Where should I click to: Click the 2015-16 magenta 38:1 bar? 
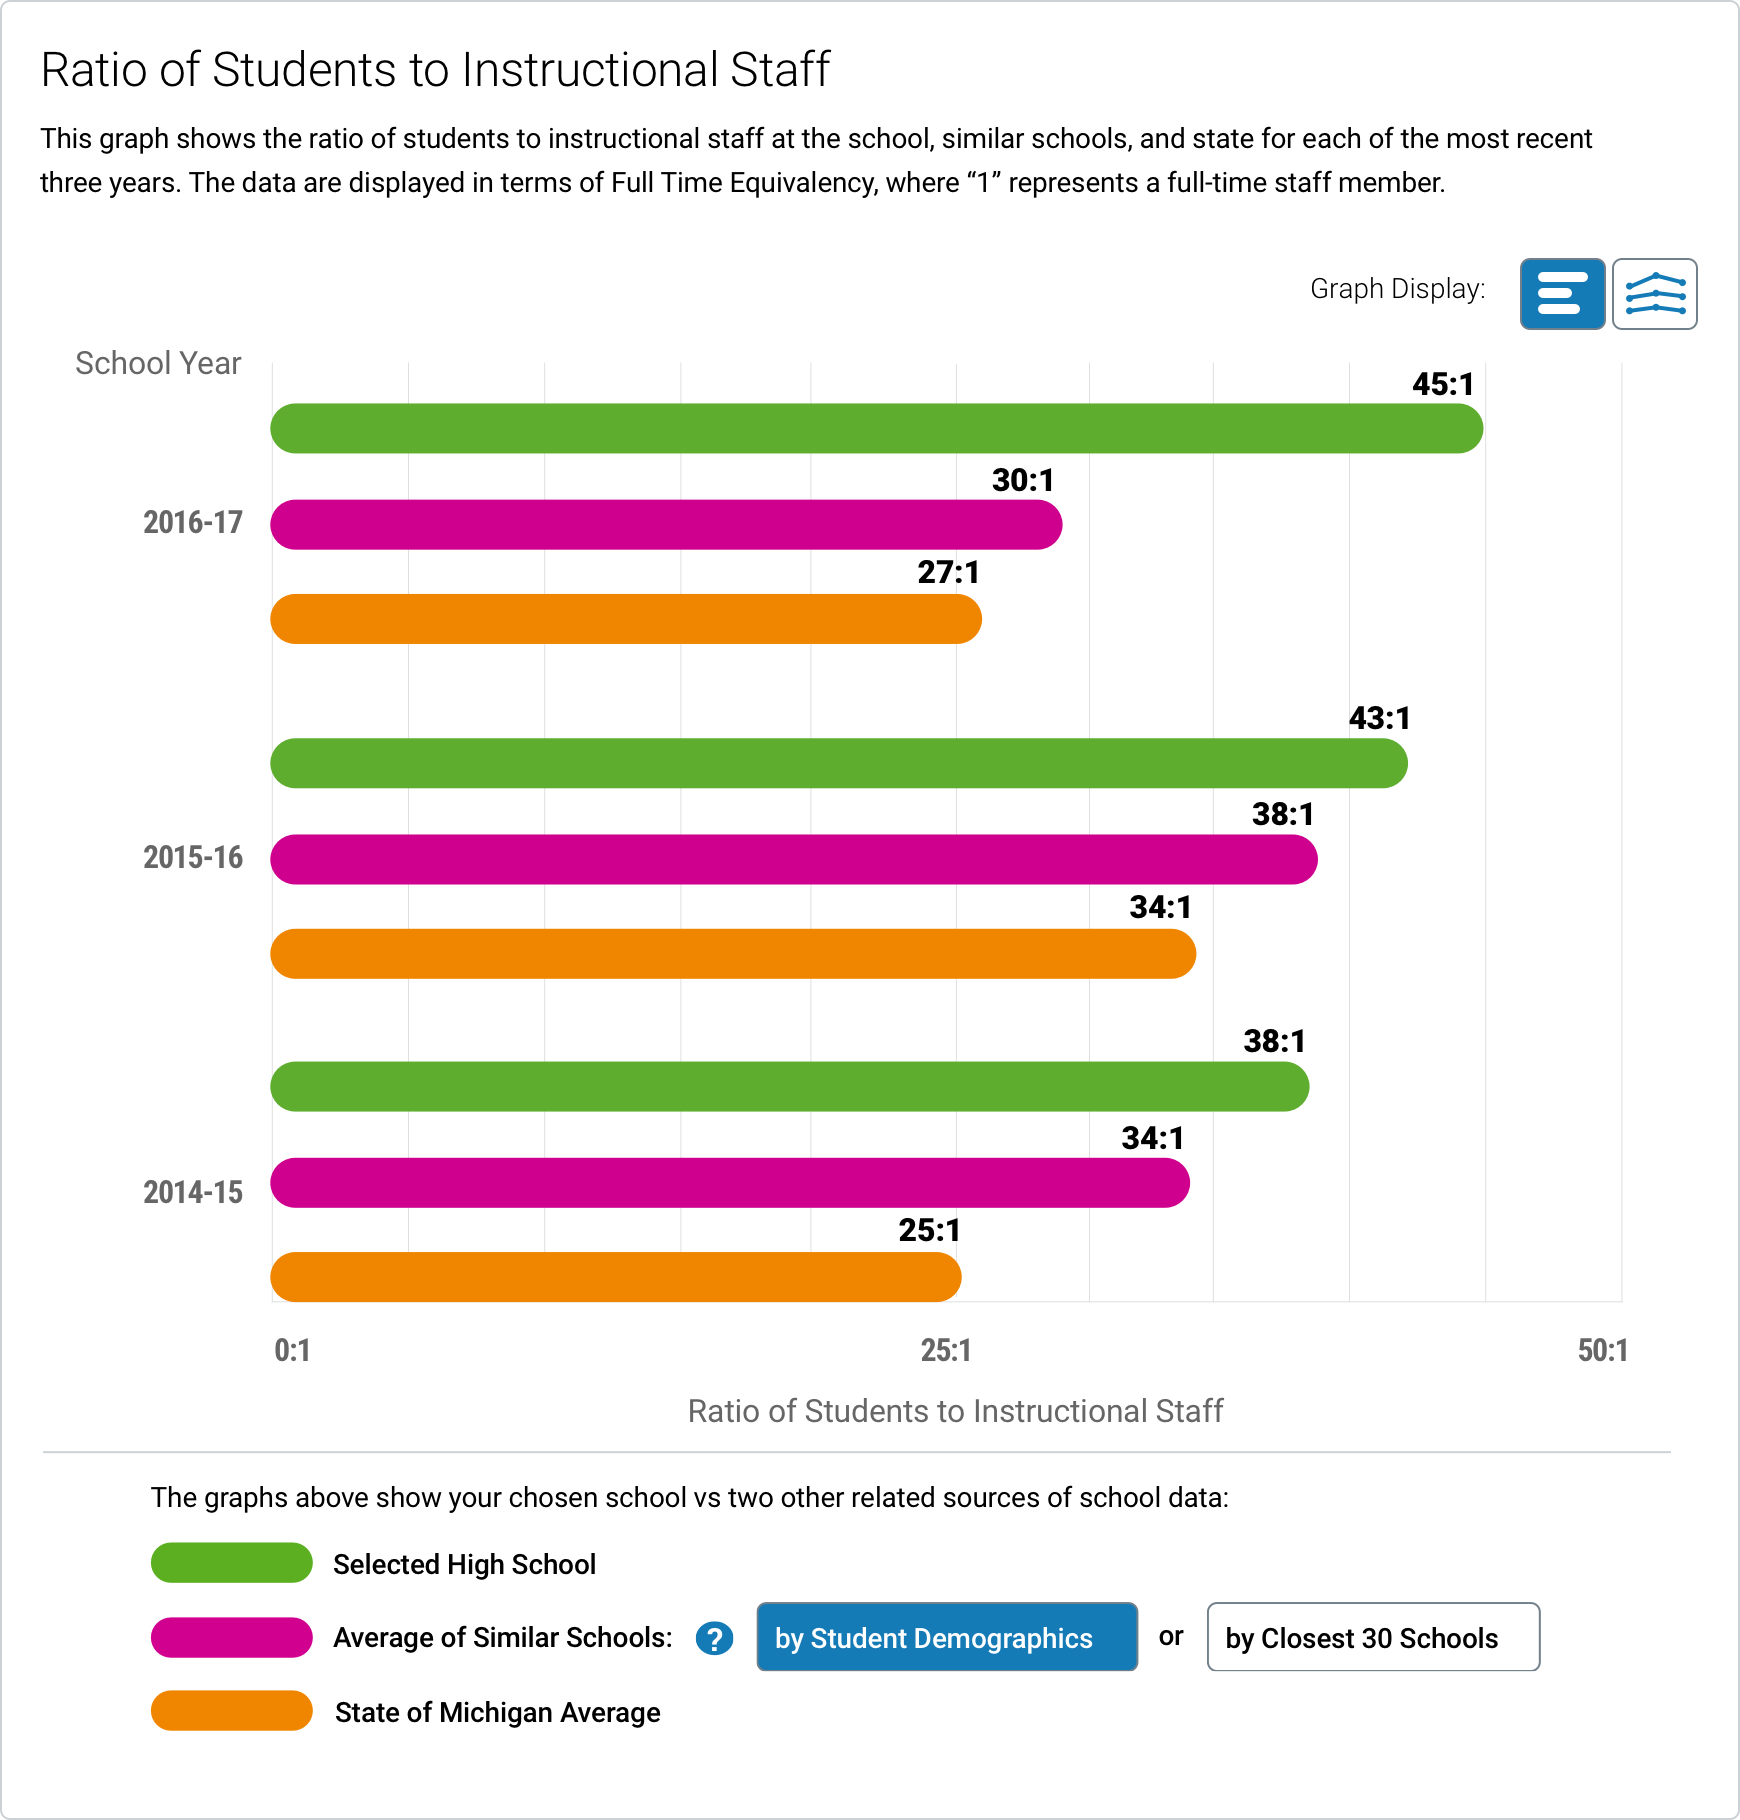[794, 860]
